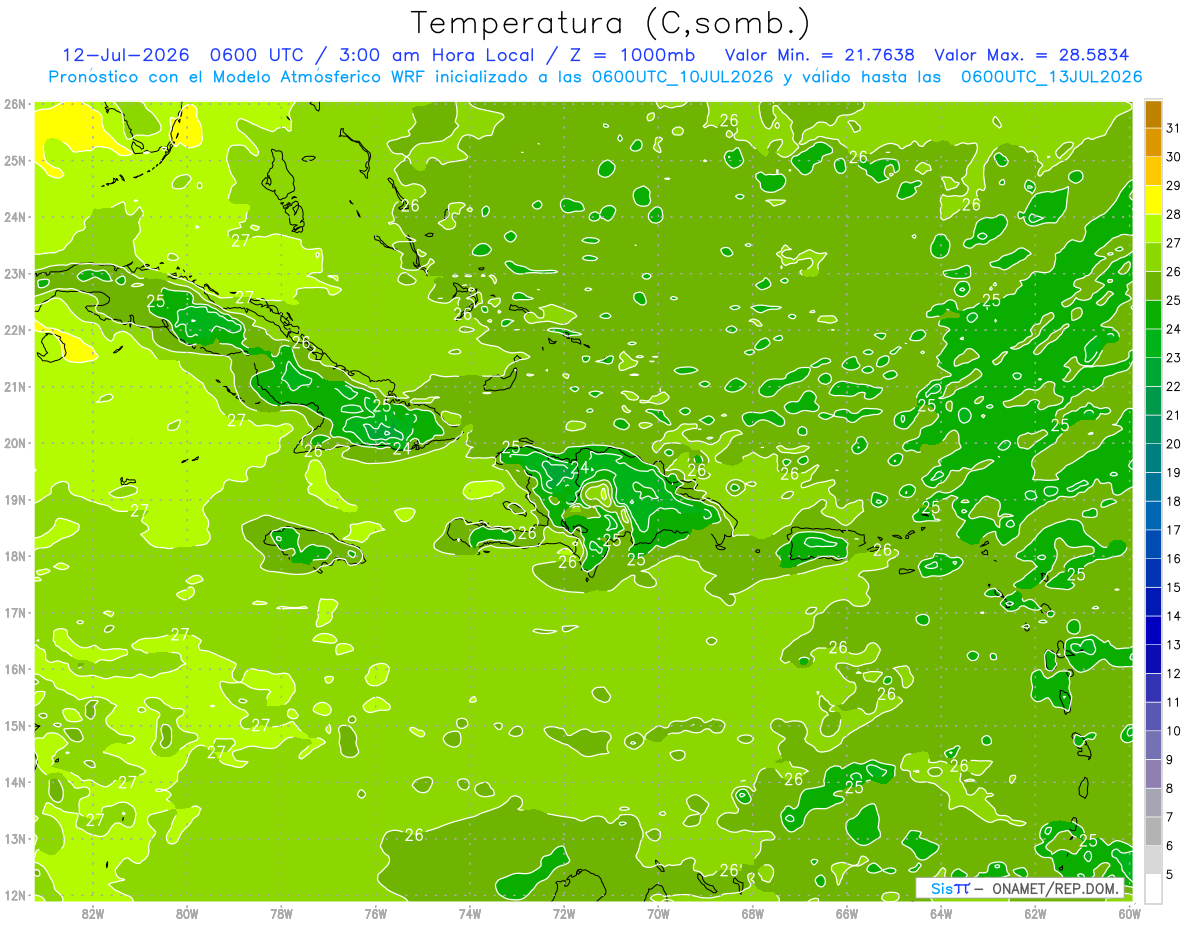
Task: Click the word "WRF" in the subtitle
Action: pos(409,77)
